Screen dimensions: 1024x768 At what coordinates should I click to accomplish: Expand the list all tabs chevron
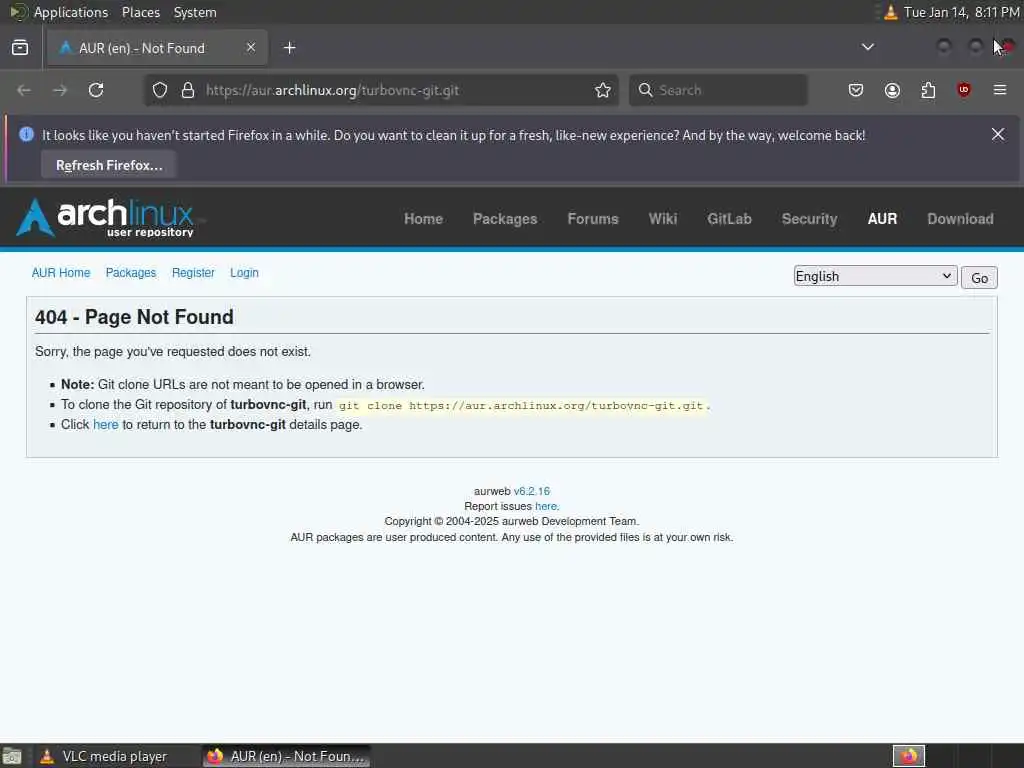tap(867, 47)
